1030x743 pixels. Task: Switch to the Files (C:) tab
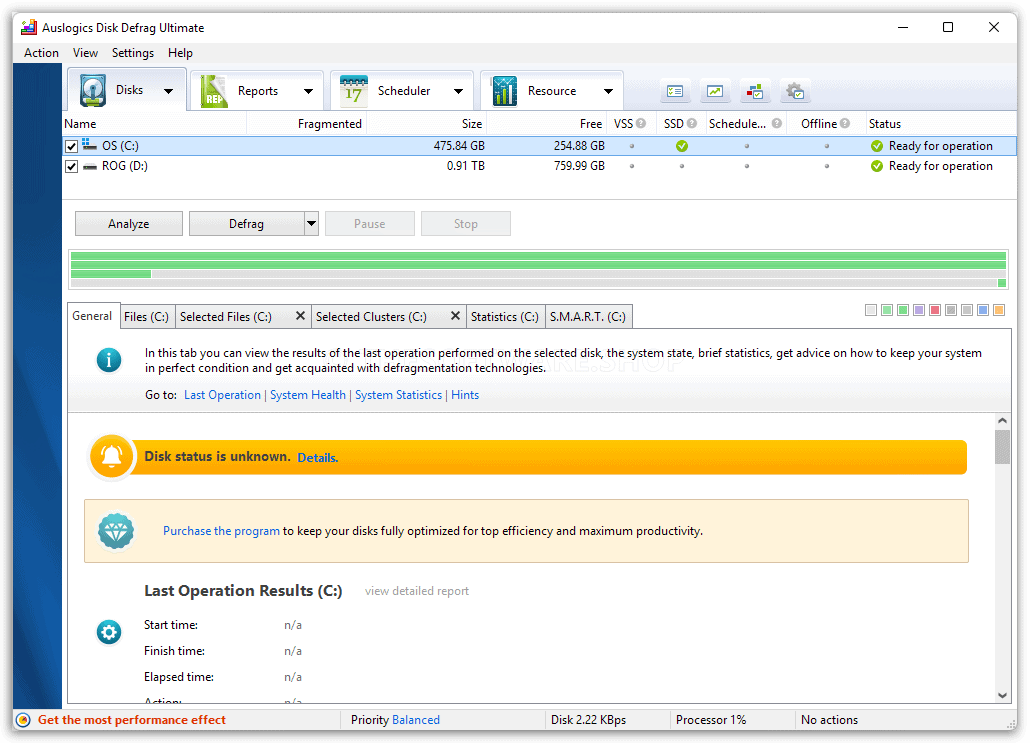(146, 317)
